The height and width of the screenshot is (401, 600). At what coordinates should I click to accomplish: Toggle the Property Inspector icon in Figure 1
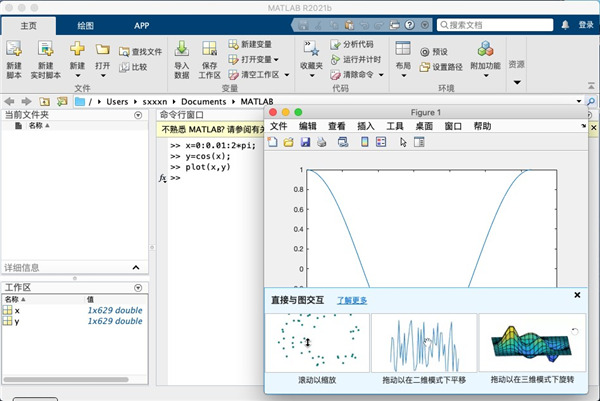pos(419,142)
